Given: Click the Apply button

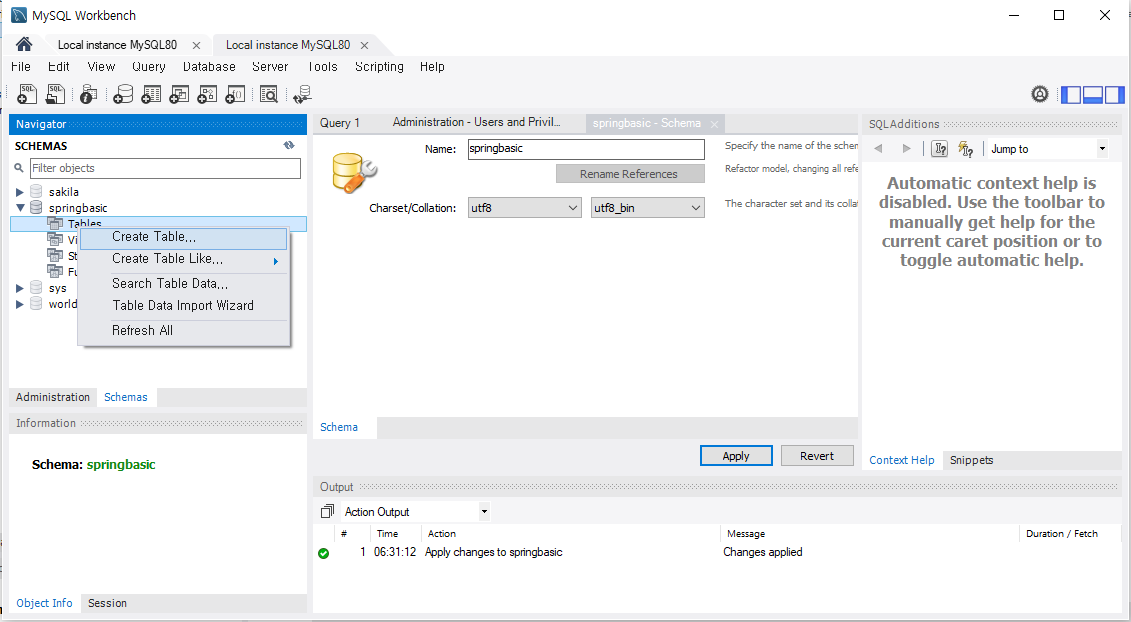Looking at the screenshot, I should point(736,456).
